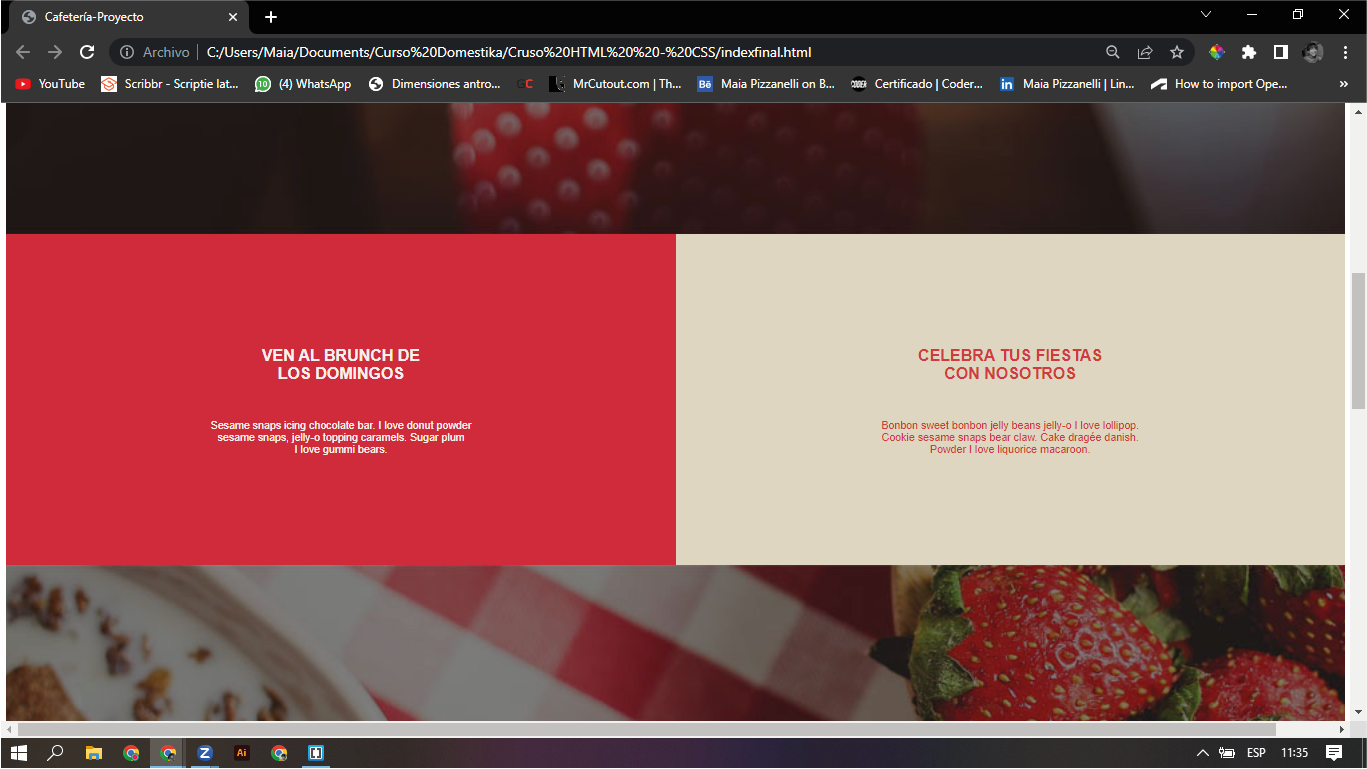Click the browser forward arrow
This screenshot has height=769, width=1367.
(x=55, y=52)
